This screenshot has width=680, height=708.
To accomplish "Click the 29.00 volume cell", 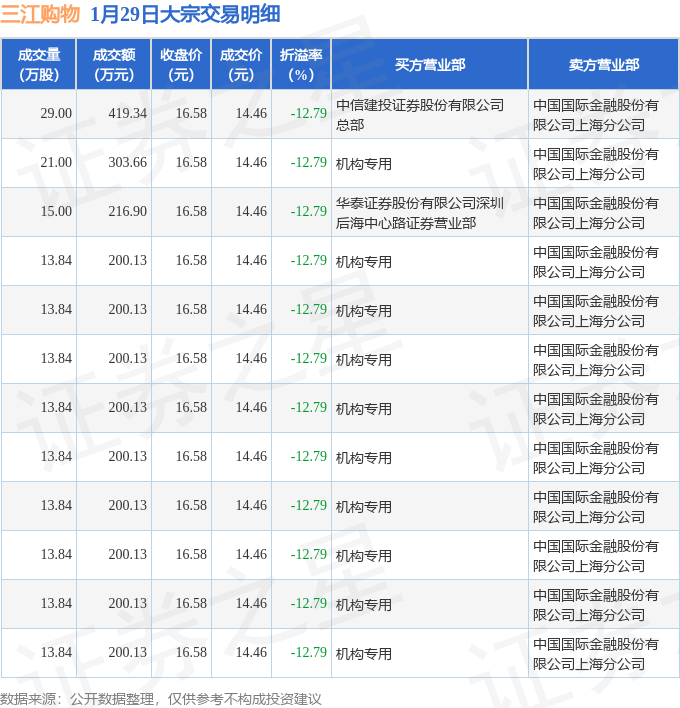I will [56, 114].
